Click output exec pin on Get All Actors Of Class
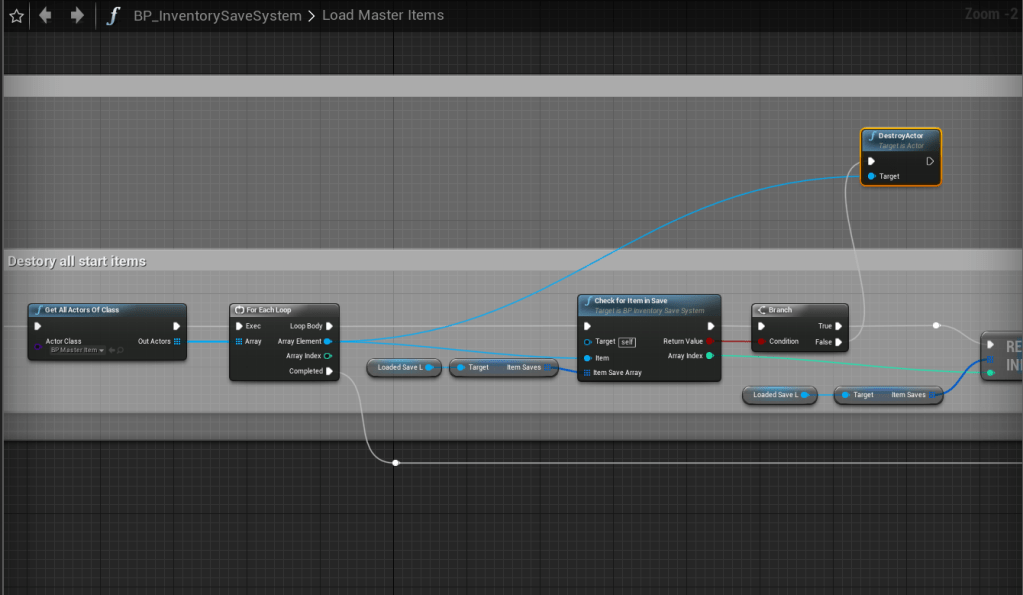Image resolution: width=1023 pixels, height=595 pixels. pyautogui.click(x=176, y=326)
